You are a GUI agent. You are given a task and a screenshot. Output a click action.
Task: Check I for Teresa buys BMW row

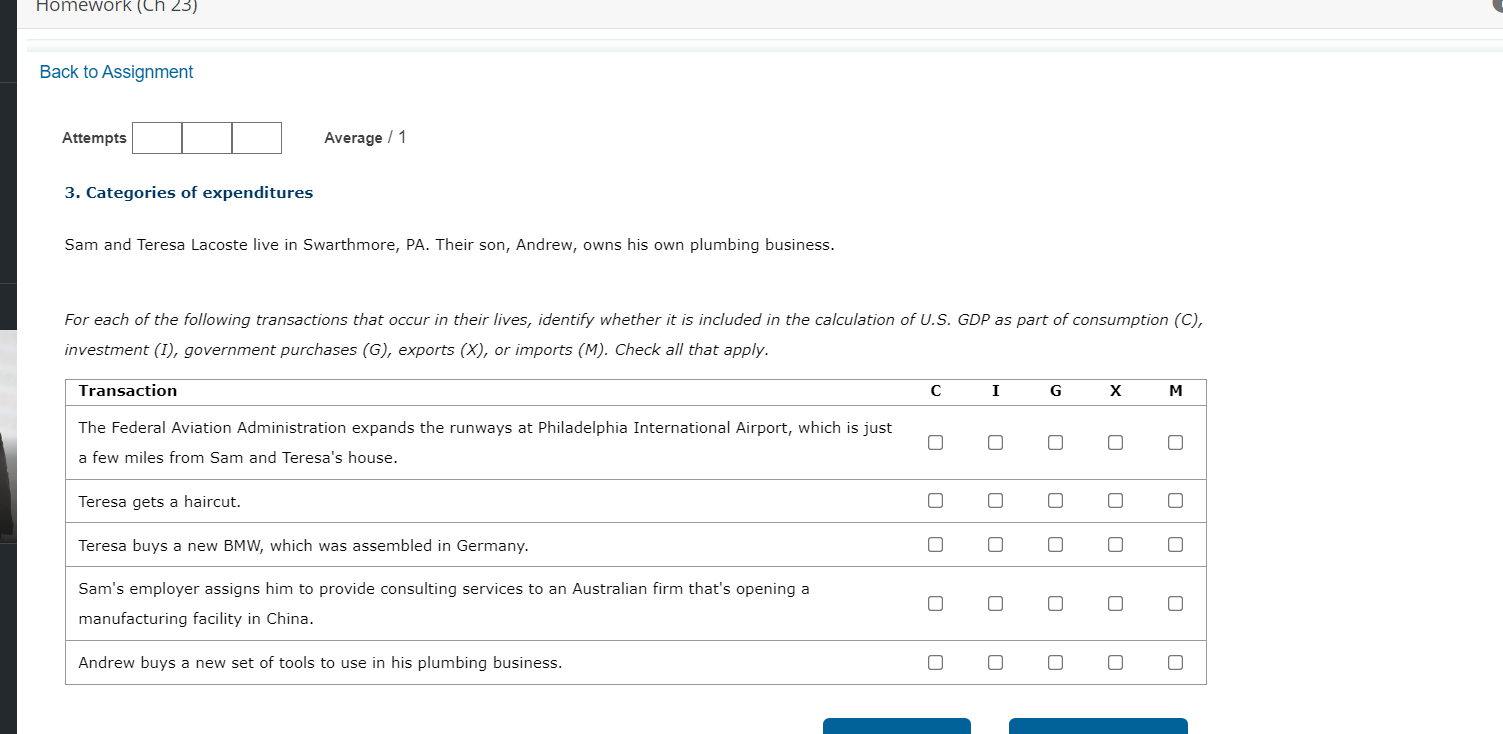[x=995, y=545]
